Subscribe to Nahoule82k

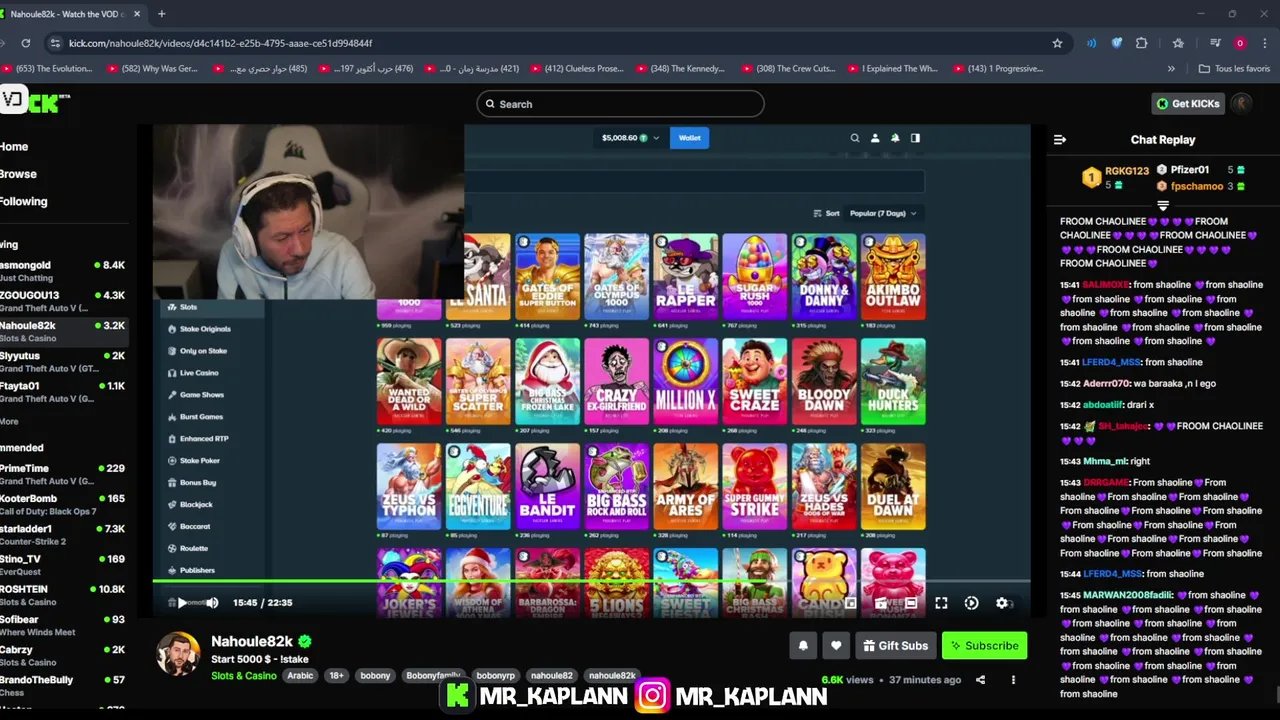(x=984, y=646)
